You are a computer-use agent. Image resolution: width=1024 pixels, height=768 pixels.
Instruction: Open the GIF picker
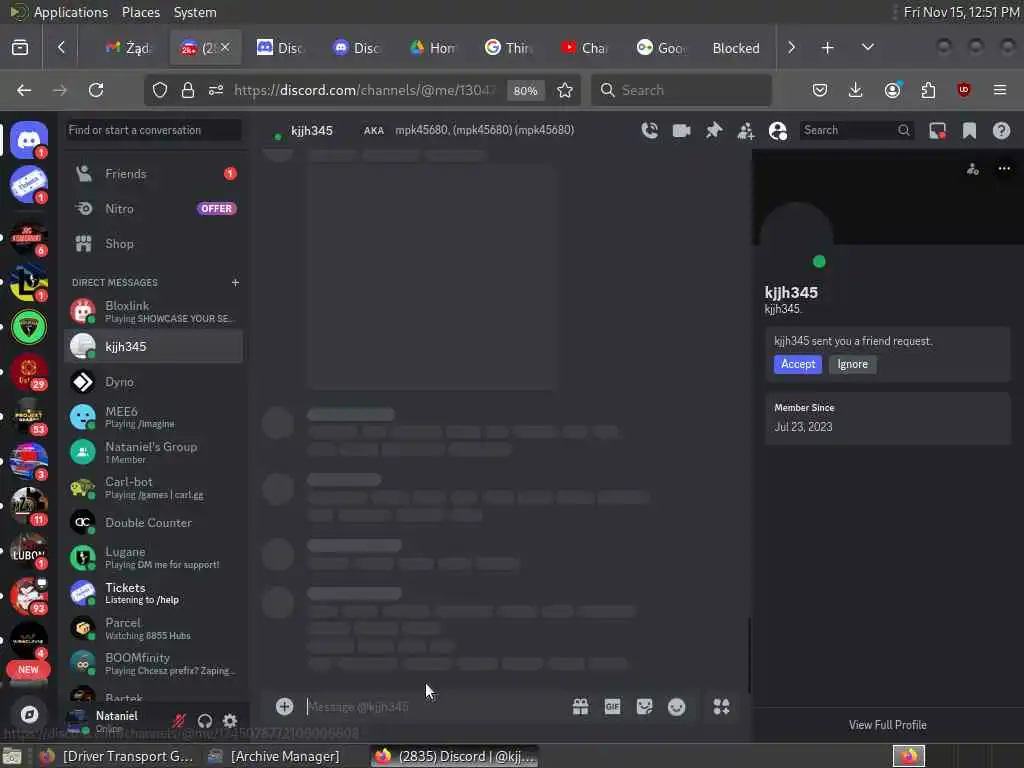coord(612,707)
